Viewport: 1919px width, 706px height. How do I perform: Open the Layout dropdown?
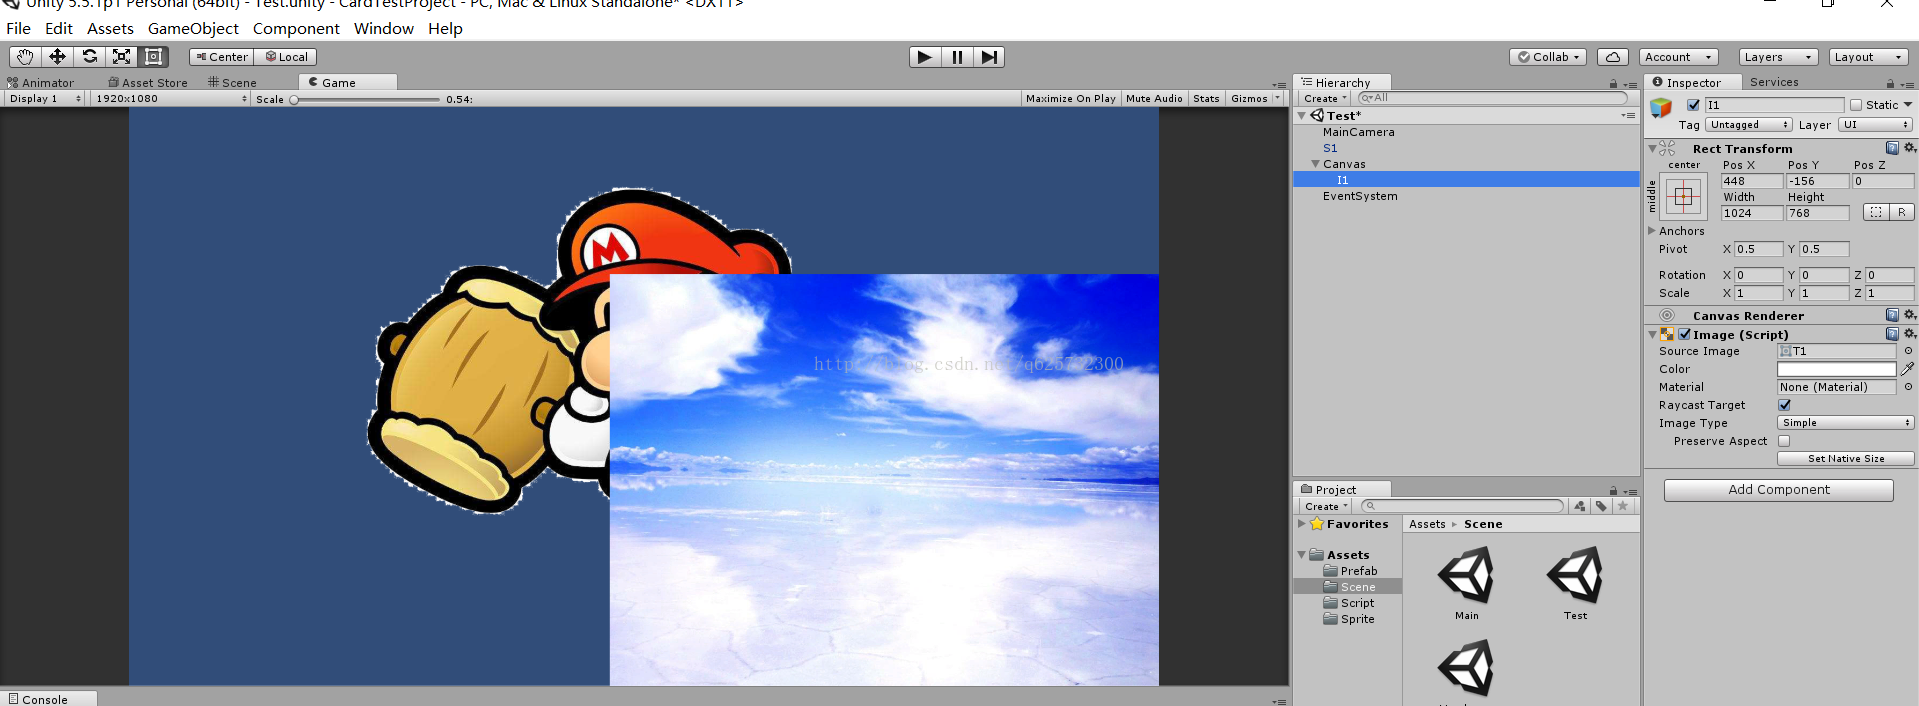(x=1869, y=57)
